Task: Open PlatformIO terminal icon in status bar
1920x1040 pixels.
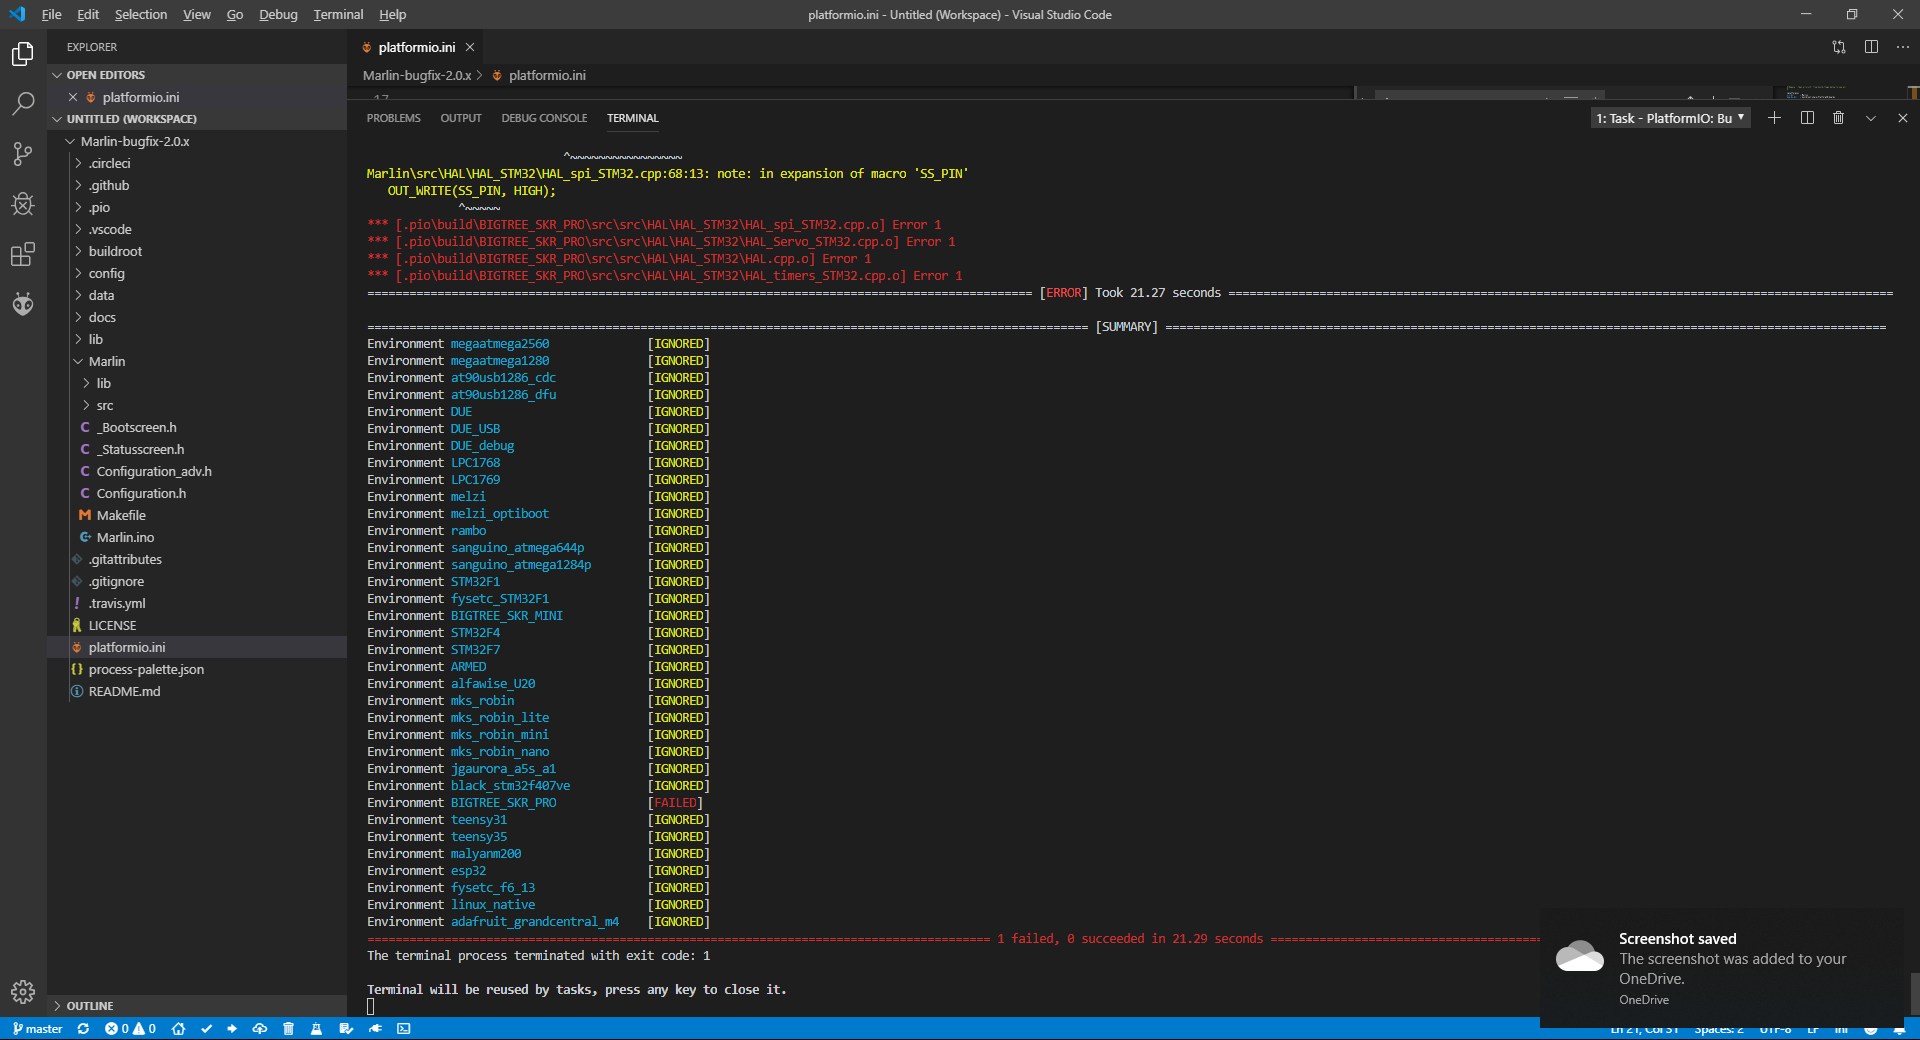Action: click(404, 1029)
